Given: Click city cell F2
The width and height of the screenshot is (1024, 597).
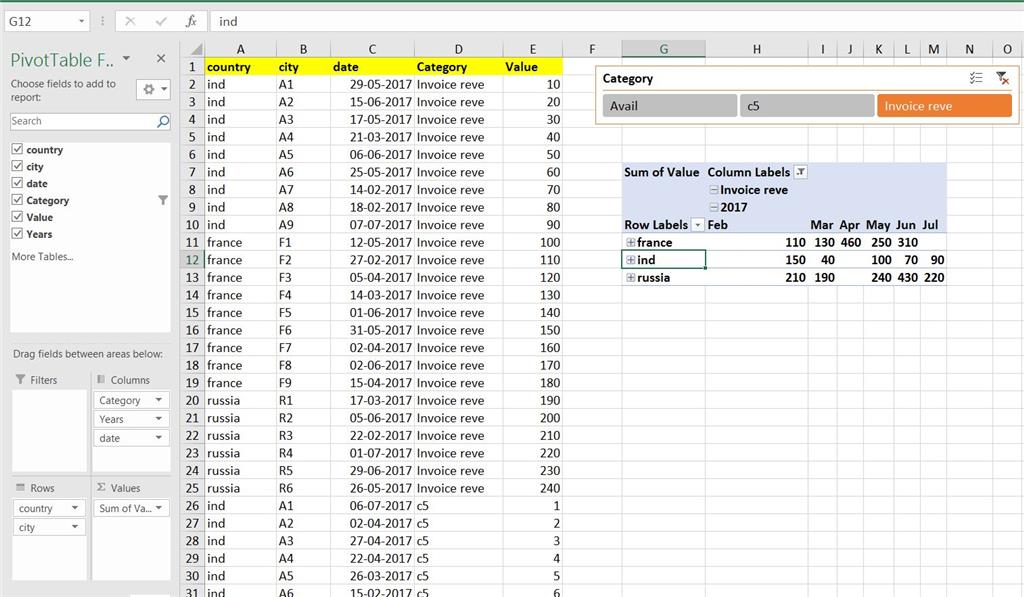Looking at the screenshot, I should point(303,260).
